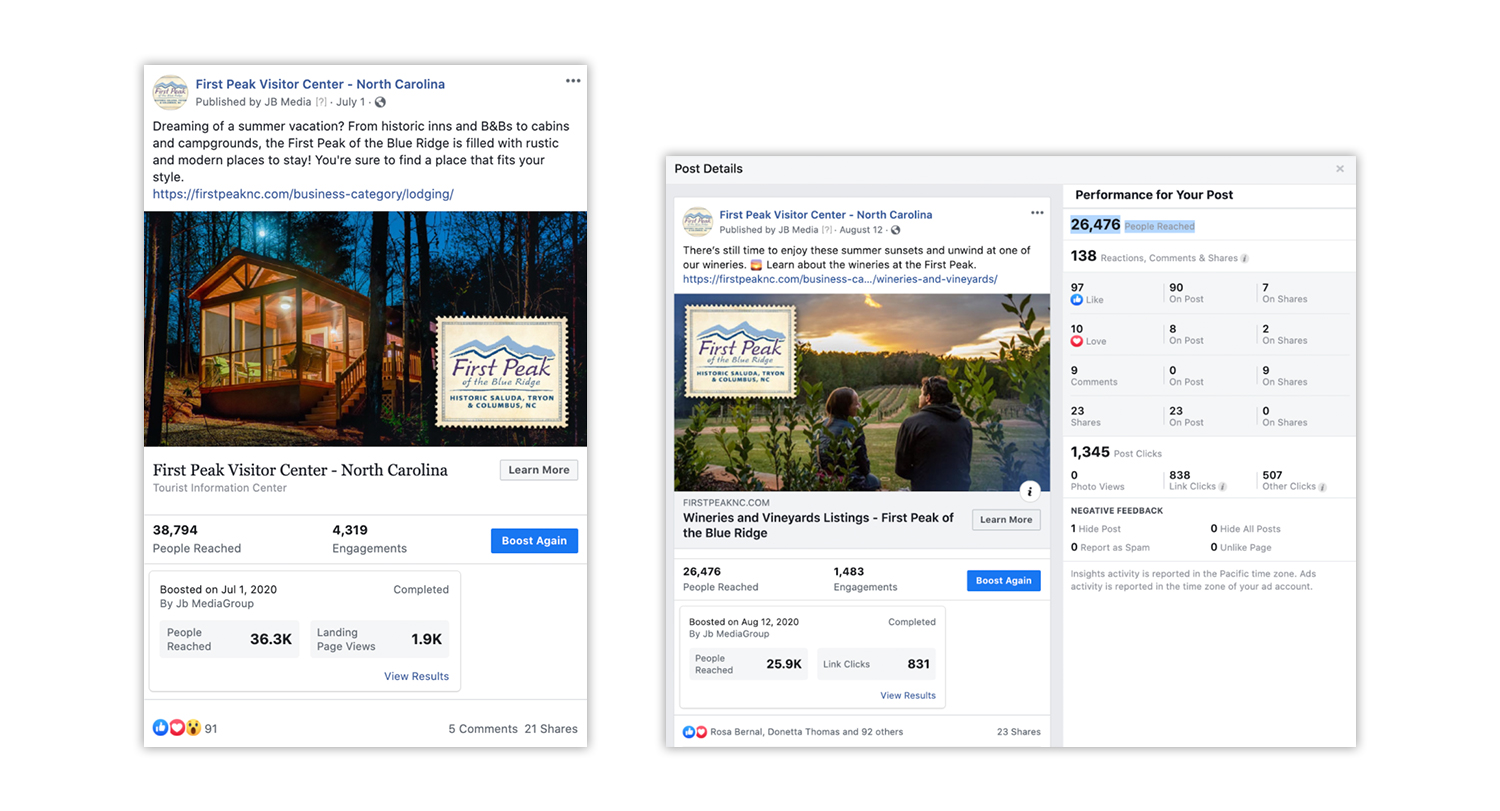Open the firstpeaknc.com lodging link
The height and width of the screenshot is (811, 1500).
303,194
